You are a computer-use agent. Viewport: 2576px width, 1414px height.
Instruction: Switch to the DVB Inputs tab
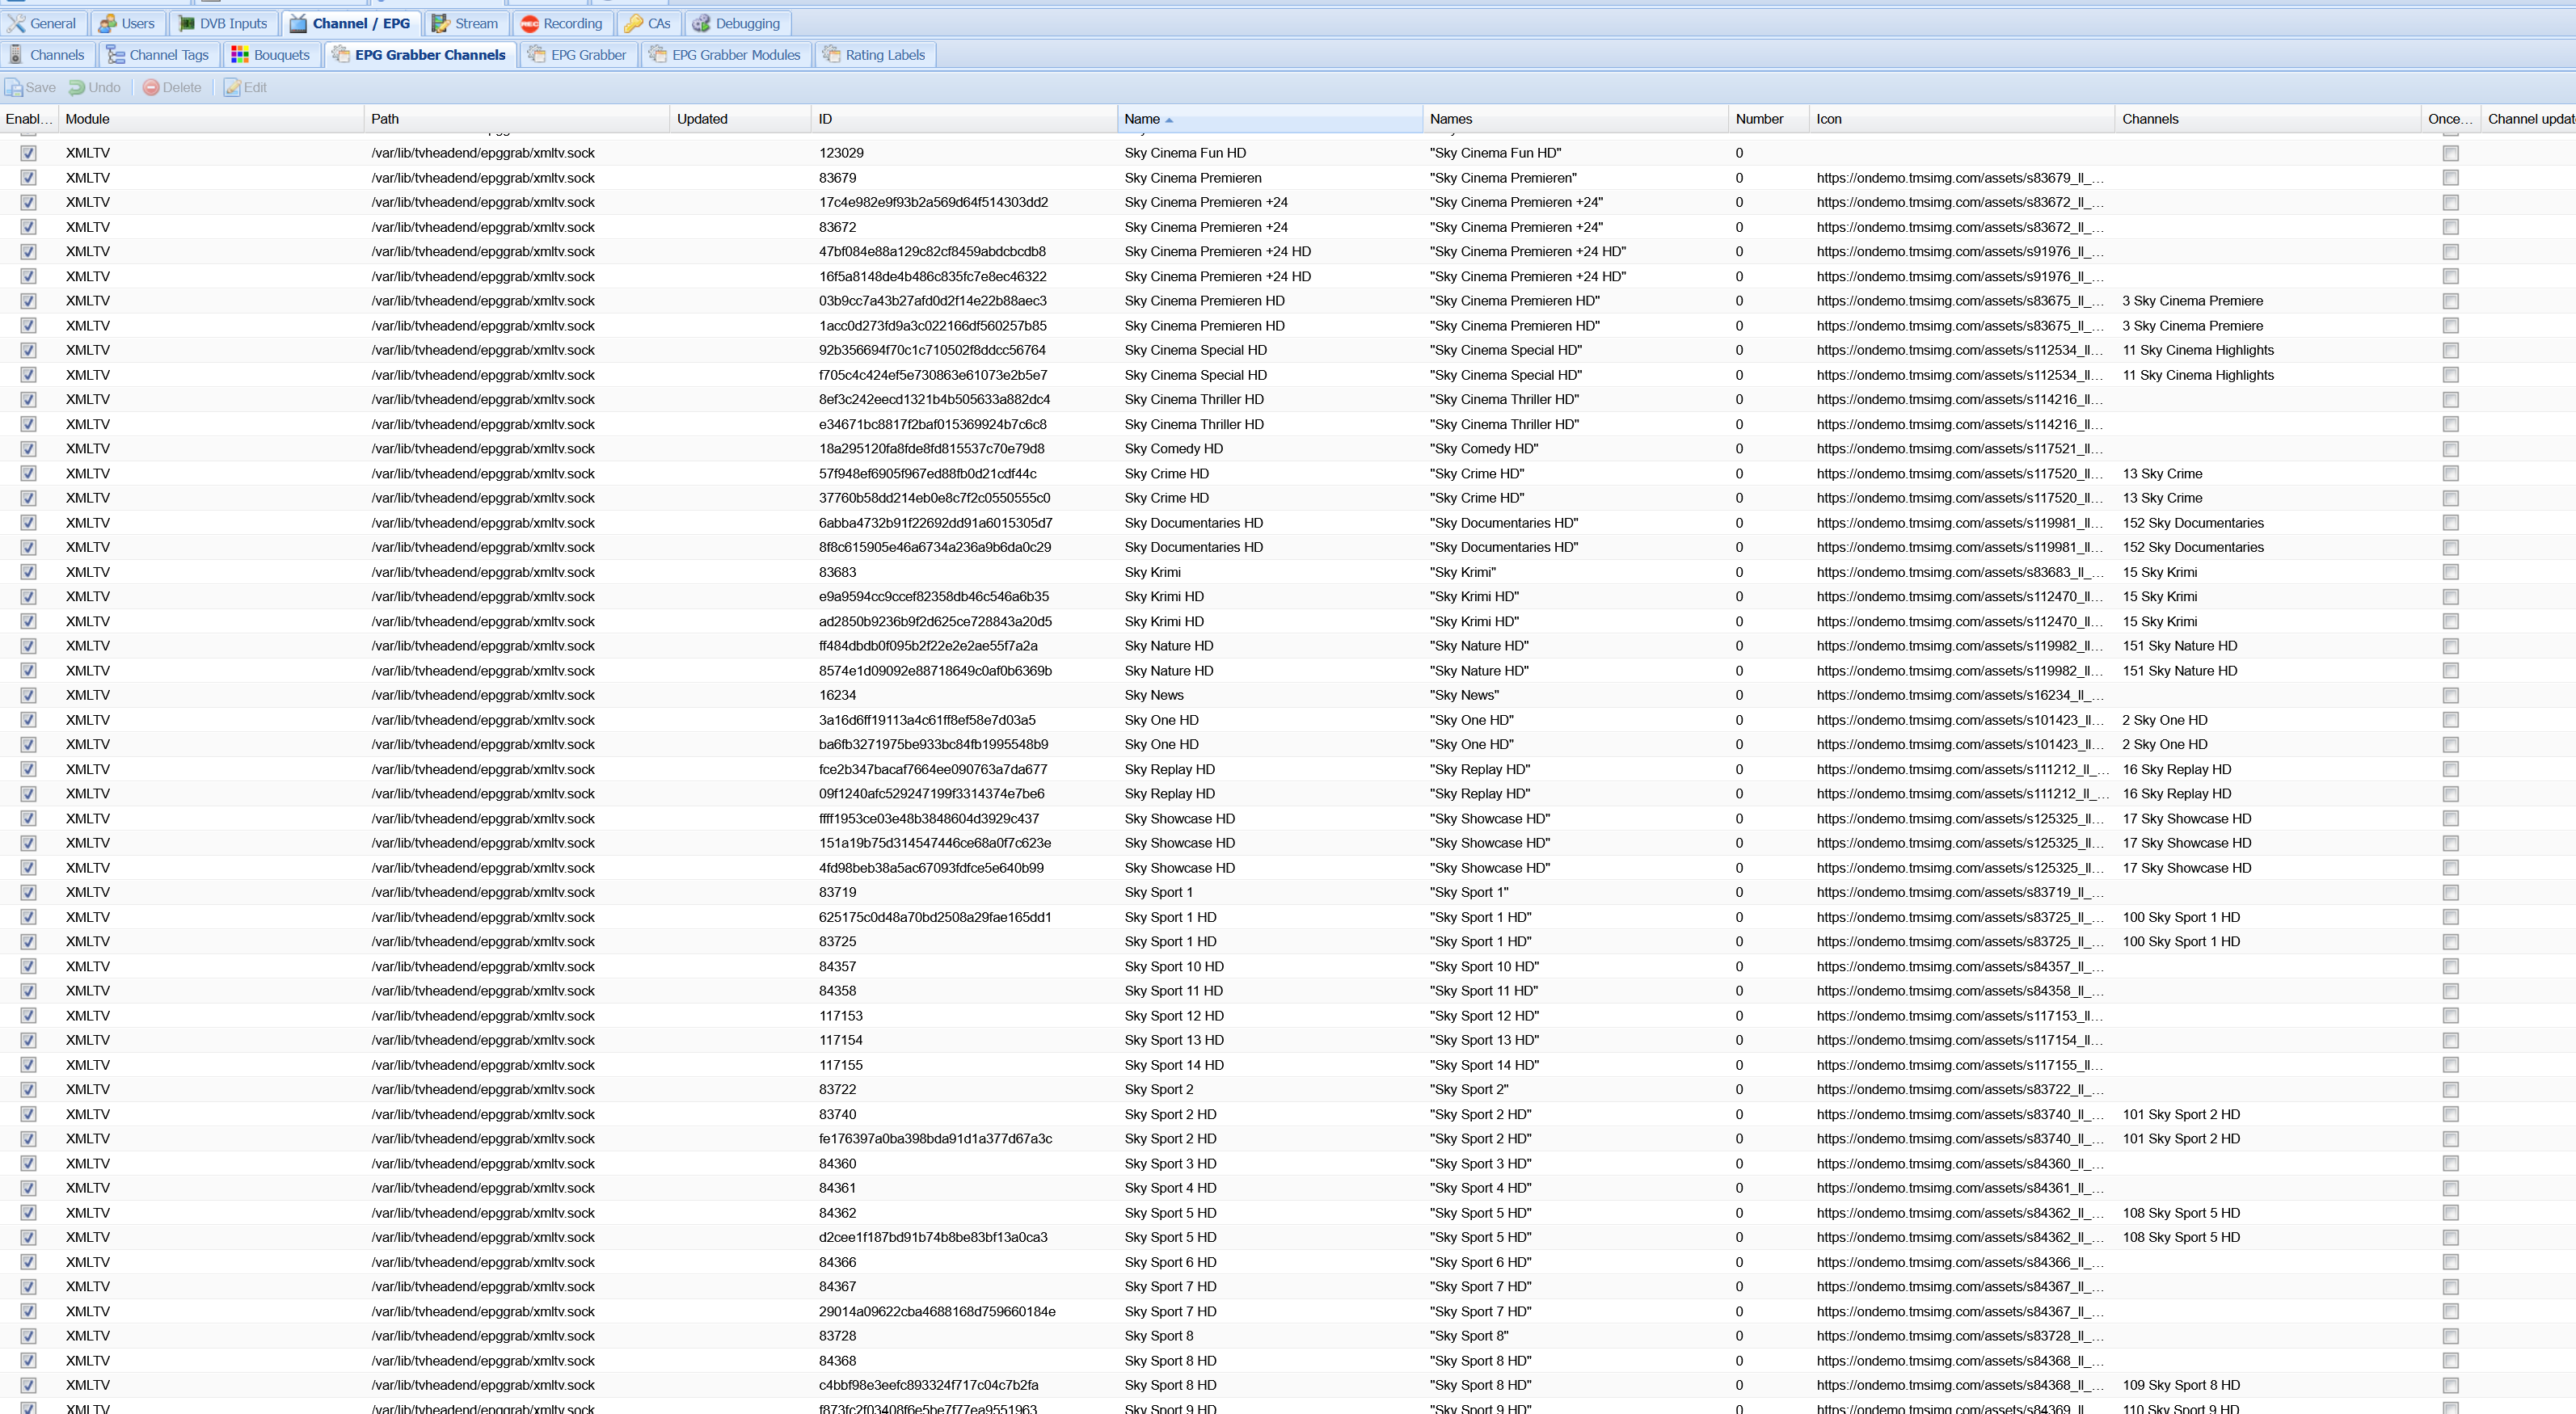[x=223, y=23]
